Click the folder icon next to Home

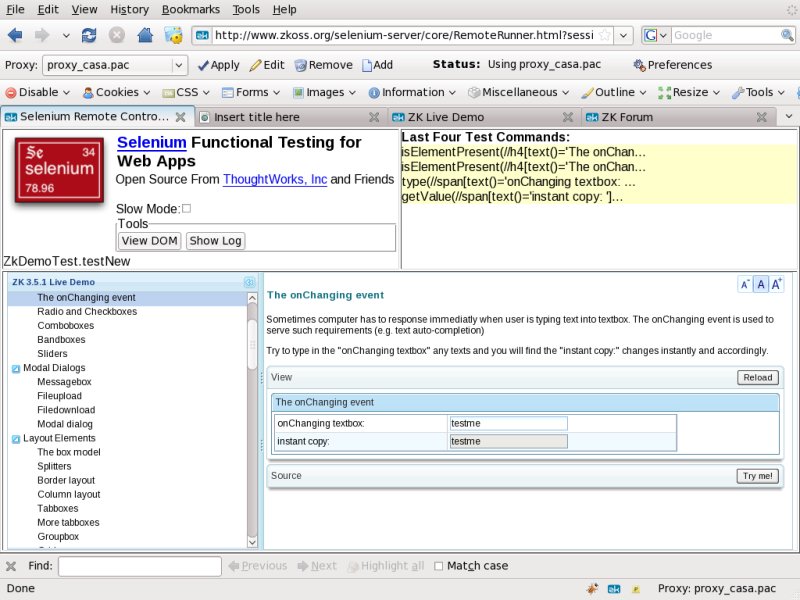click(173, 35)
